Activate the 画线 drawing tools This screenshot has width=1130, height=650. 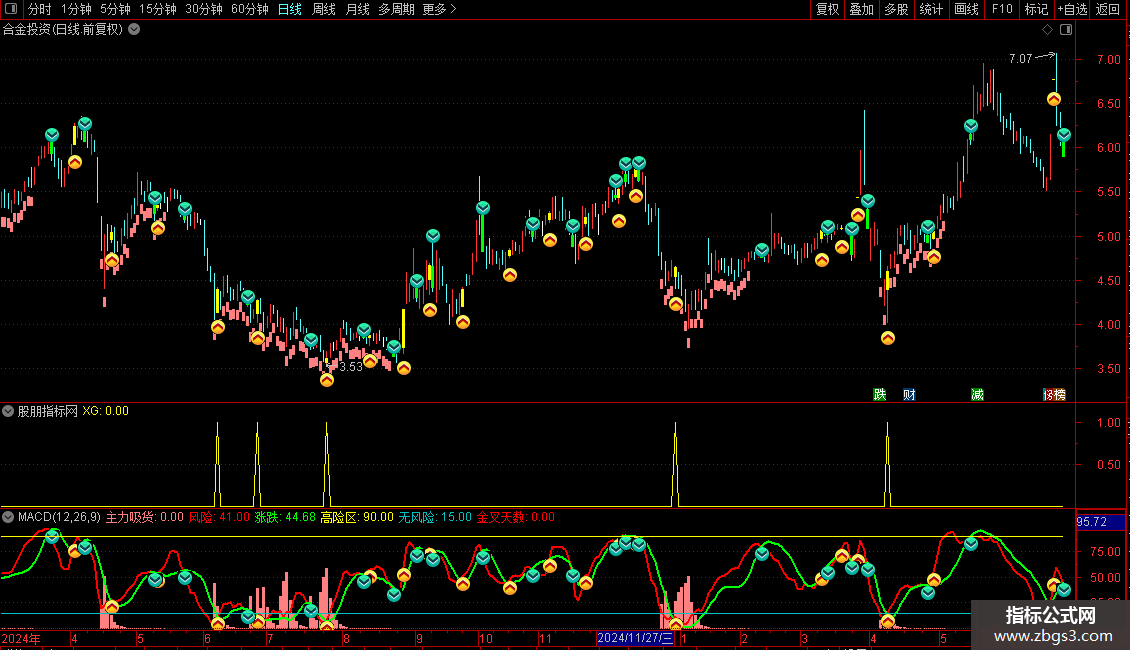[x=966, y=9]
